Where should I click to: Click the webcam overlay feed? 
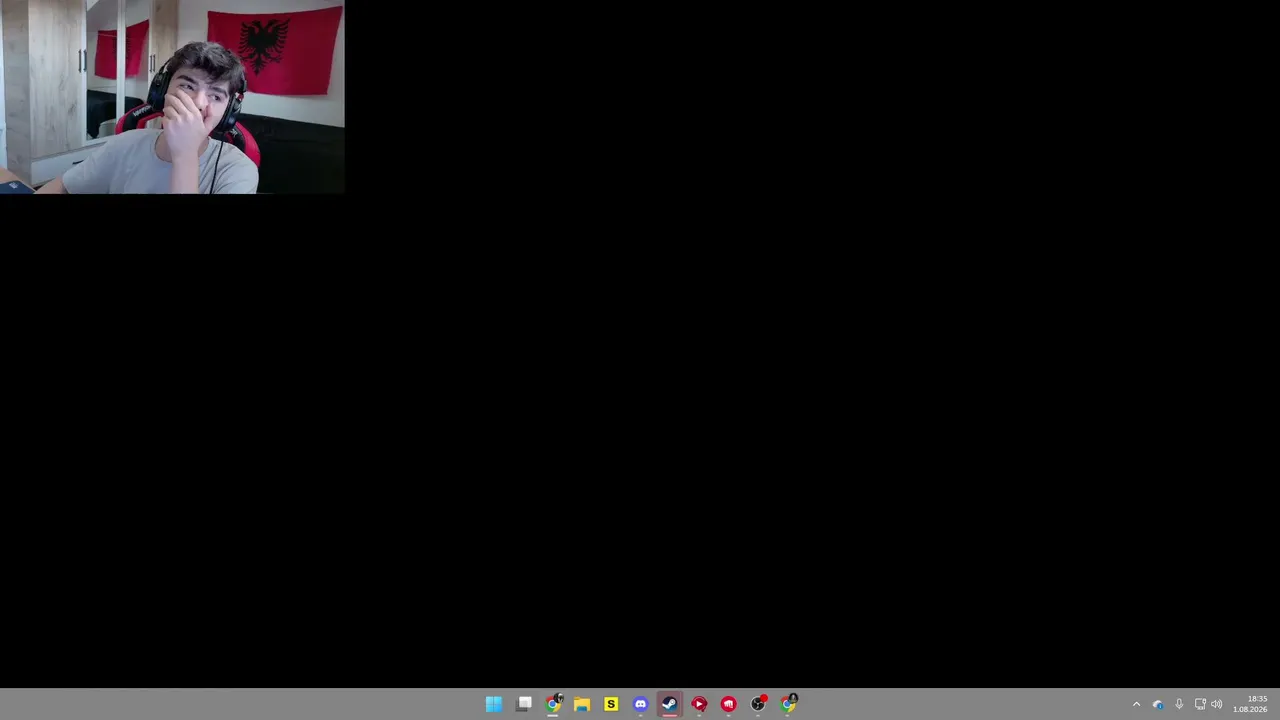point(172,96)
